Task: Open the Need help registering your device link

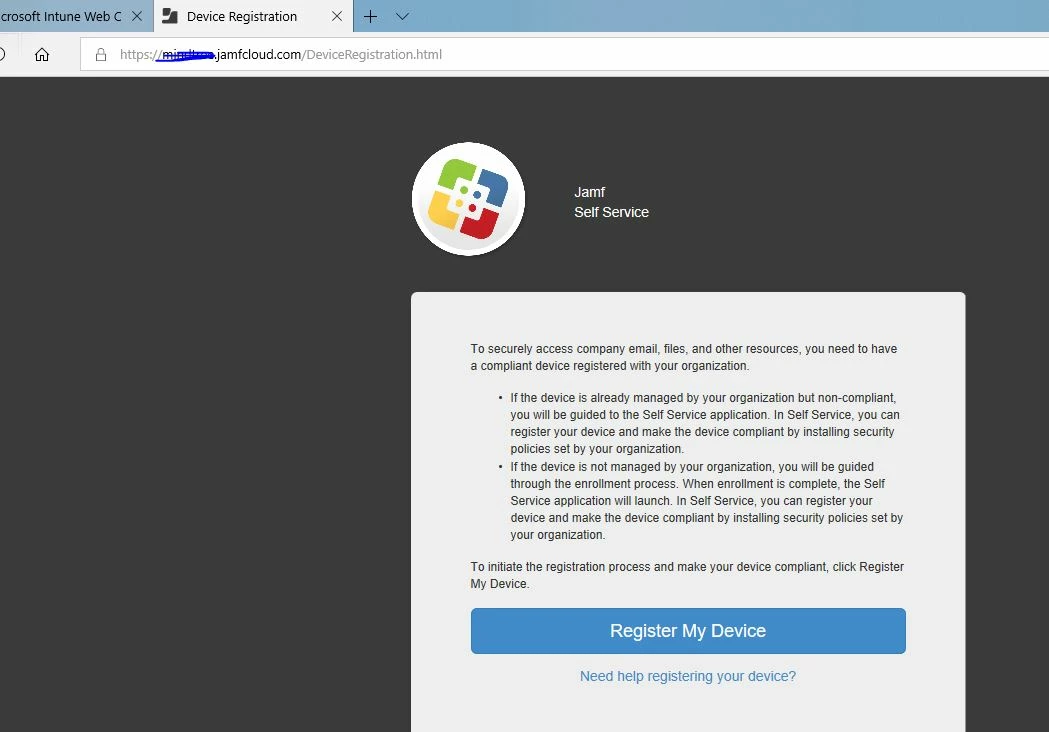Action: point(688,676)
